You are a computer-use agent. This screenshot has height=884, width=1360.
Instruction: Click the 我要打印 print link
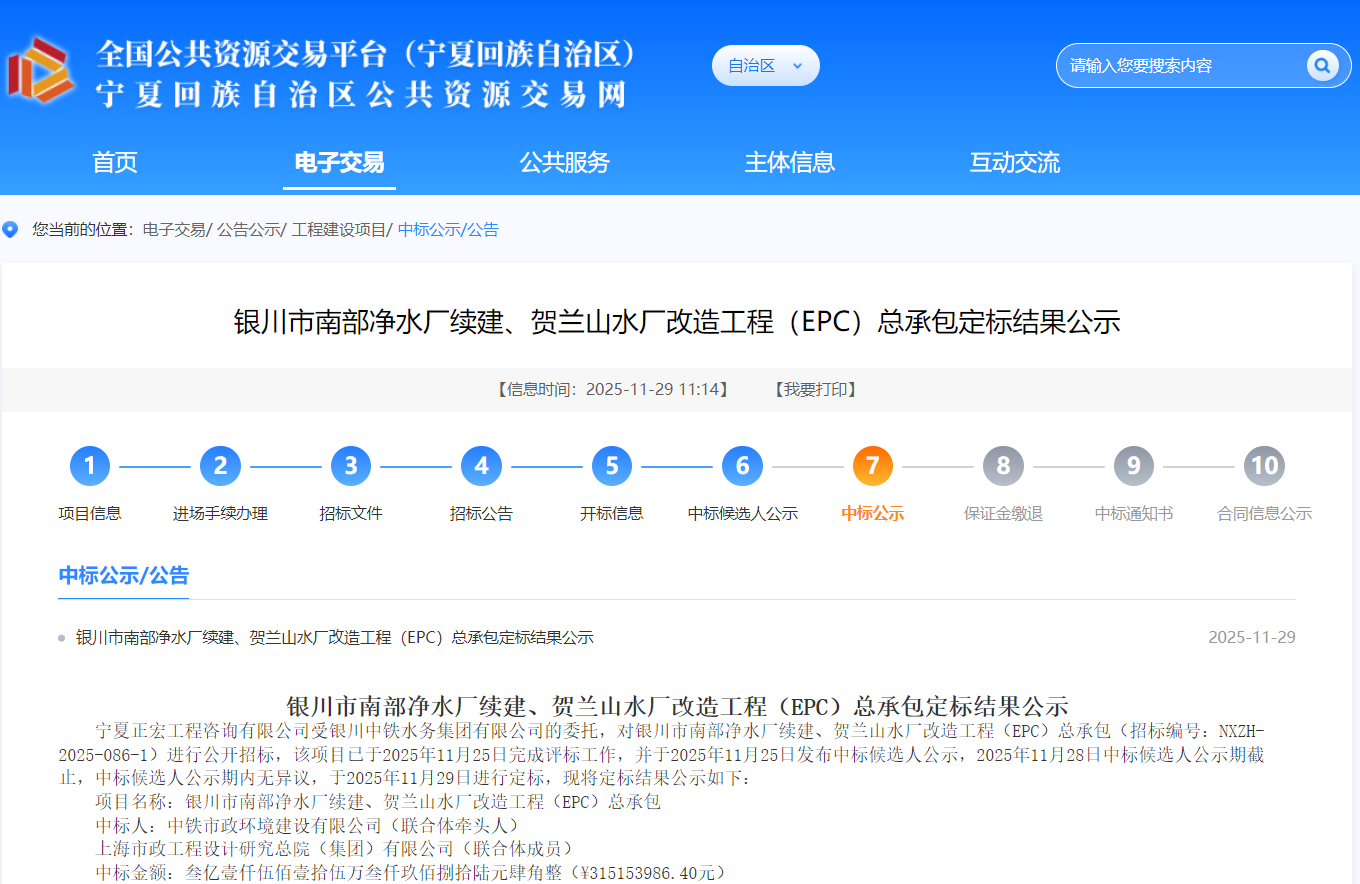816,390
